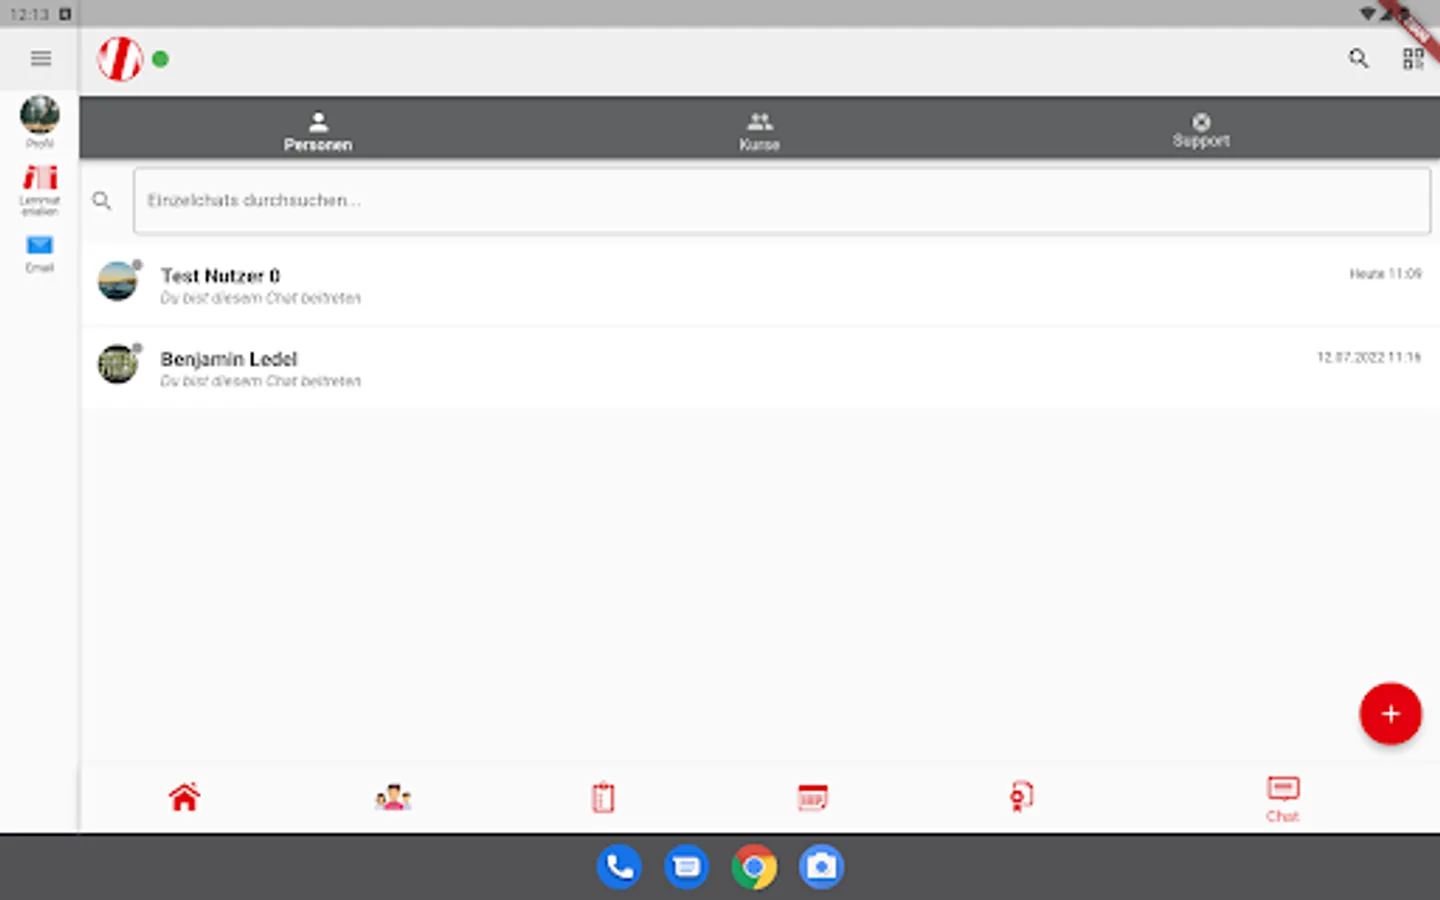Click the magnifier beside chat search field

click(102, 201)
